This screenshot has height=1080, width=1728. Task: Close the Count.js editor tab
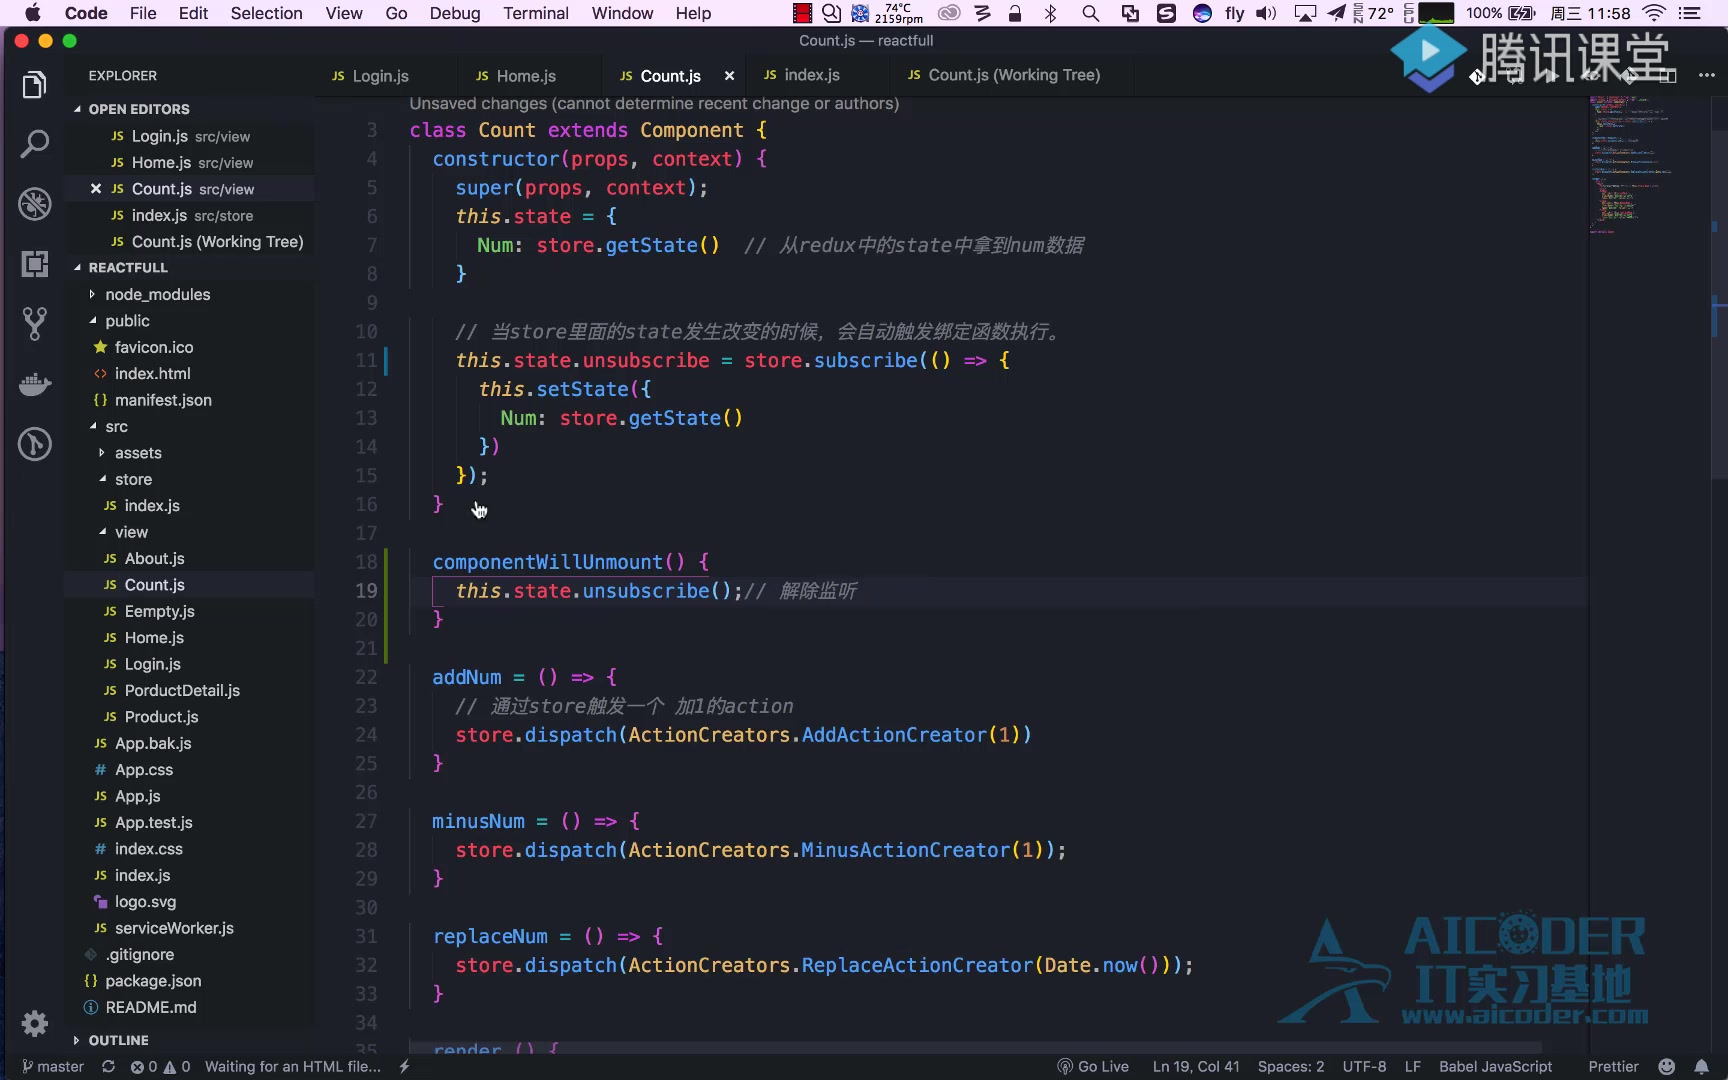pos(729,76)
